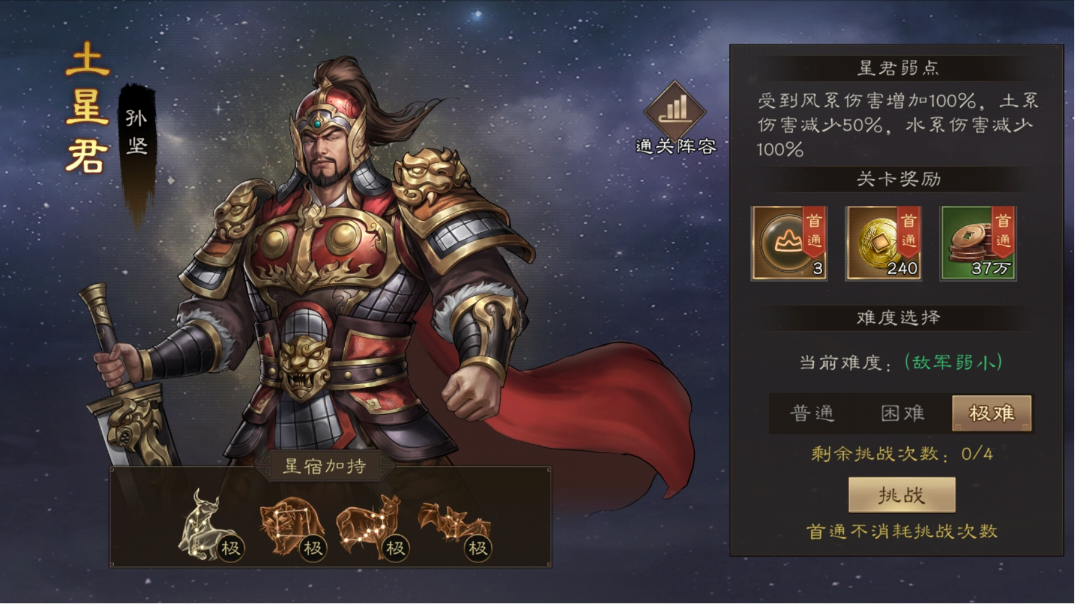1080x606 pixels.
Task: Tap the 敌军弱小 difficulty status text
Action: pyautogui.click(x=953, y=362)
